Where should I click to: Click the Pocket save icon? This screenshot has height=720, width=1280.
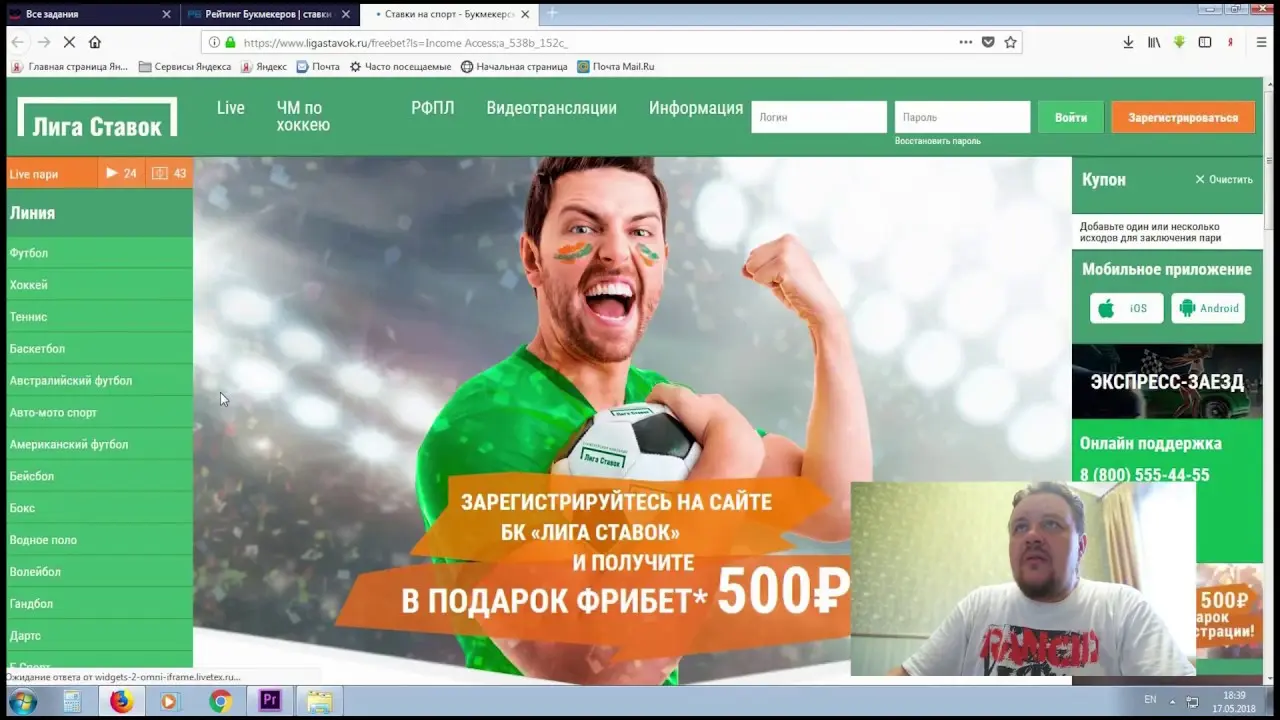point(988,42)
